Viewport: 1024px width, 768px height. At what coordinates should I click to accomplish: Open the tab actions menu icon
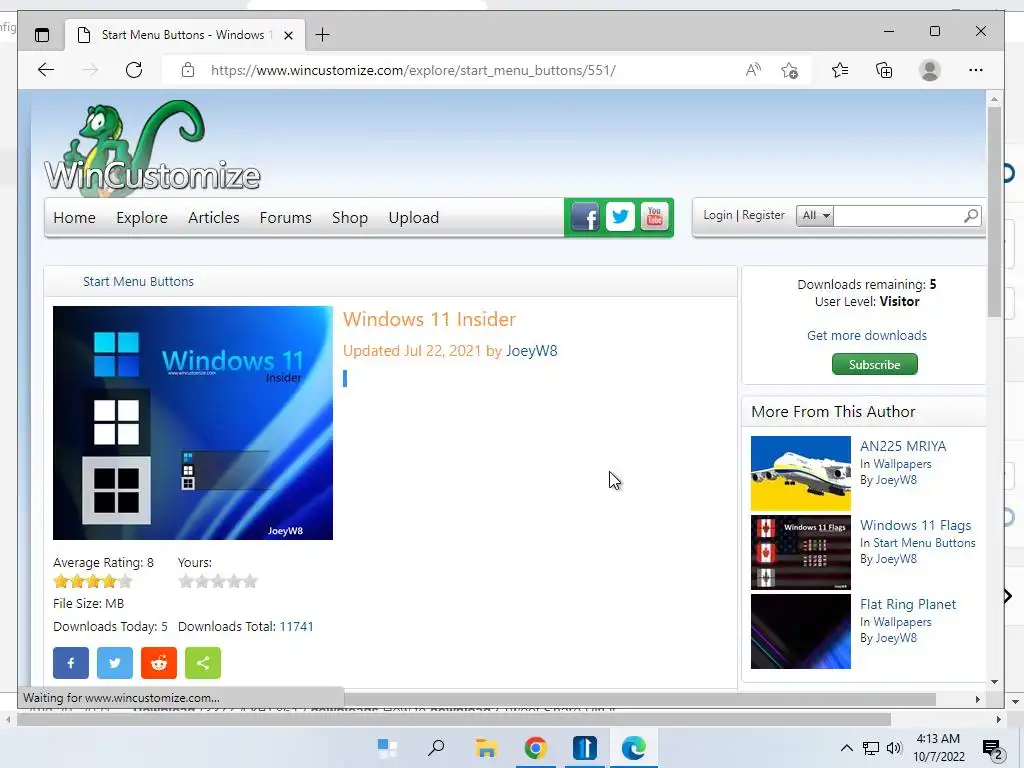(42, 35)
